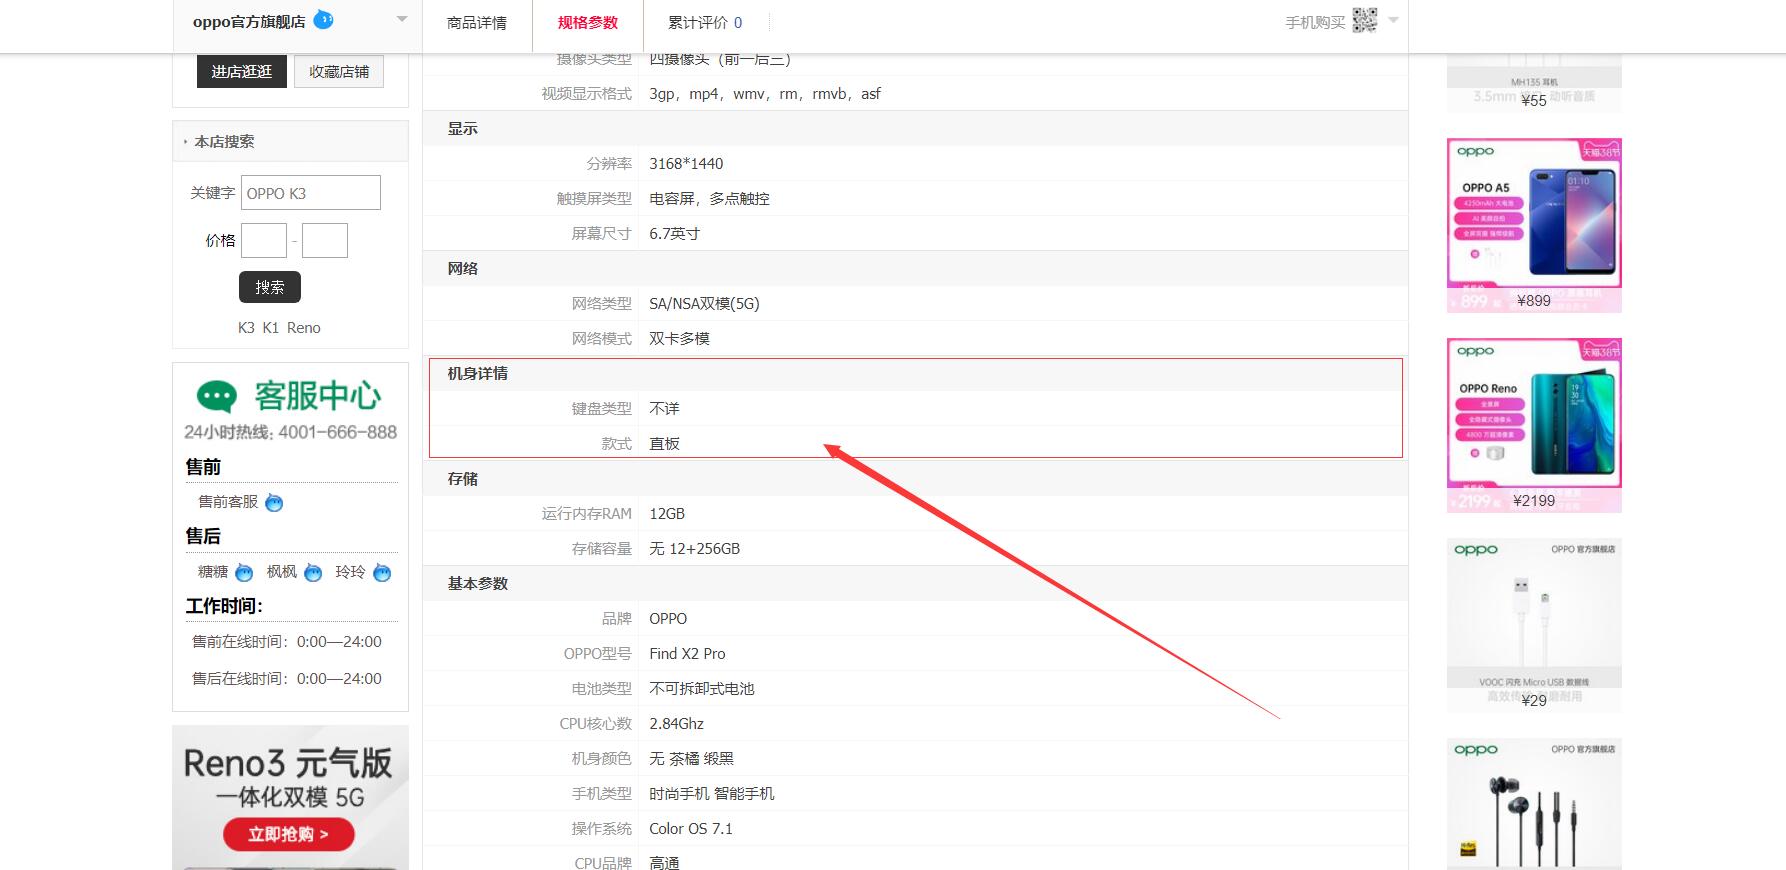Click the model value Find X2 Pro
Viewport: 1786px width, 870px height.
click(687, 654)
